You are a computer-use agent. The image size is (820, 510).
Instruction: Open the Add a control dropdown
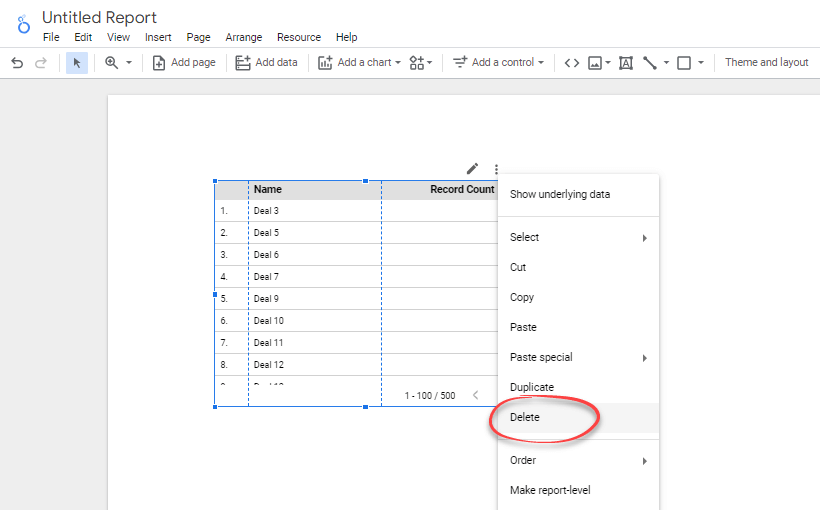pos(498,63)
